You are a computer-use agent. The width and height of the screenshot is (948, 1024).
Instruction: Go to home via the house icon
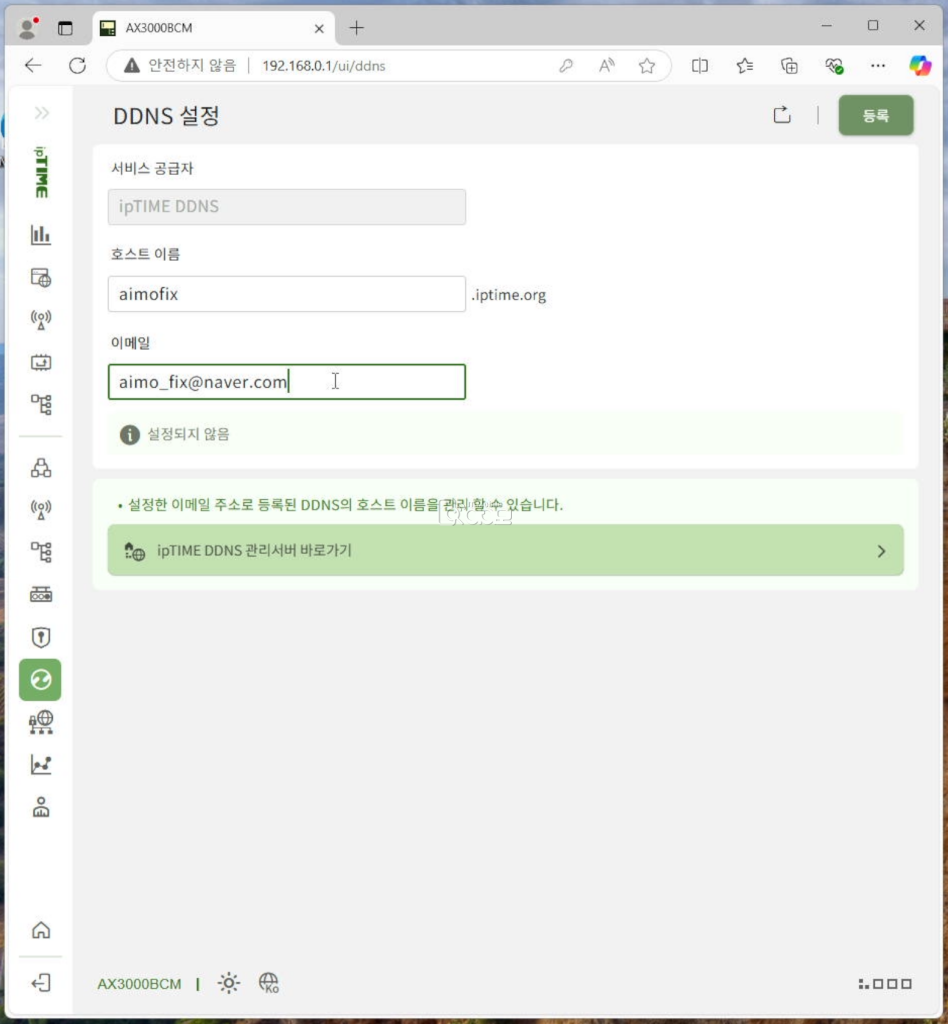pos(41,930)
